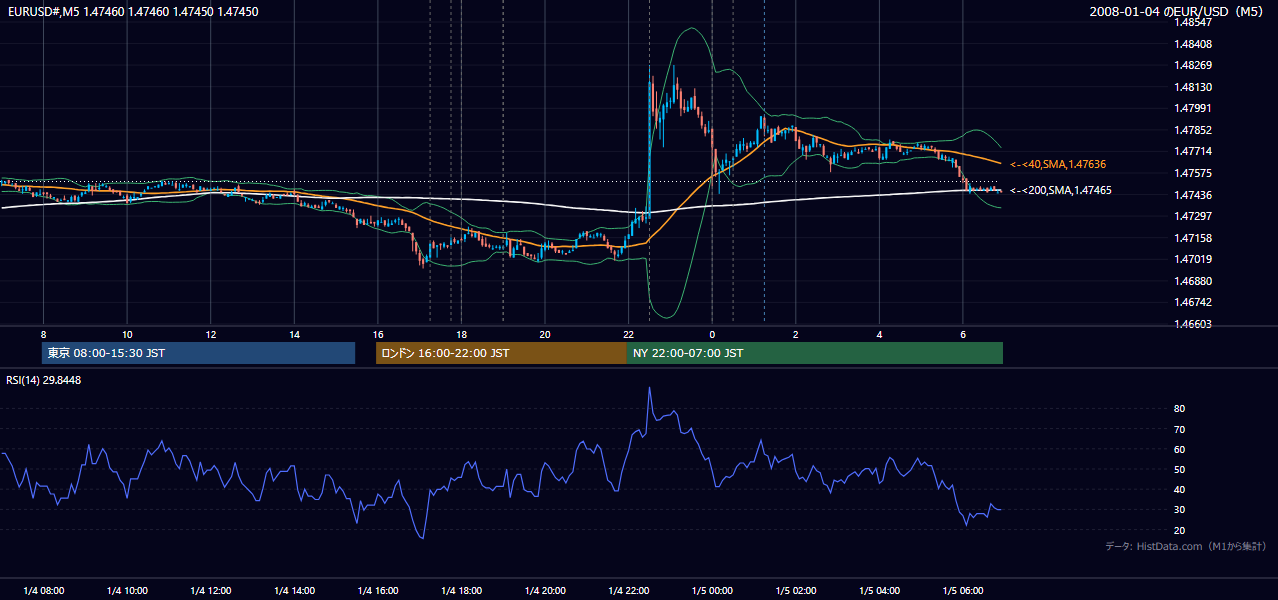The image size is (1278, 600).
Task: Click price level 1.46742 on the axis
Action: pyautogui.click(x=1195, y=302)
